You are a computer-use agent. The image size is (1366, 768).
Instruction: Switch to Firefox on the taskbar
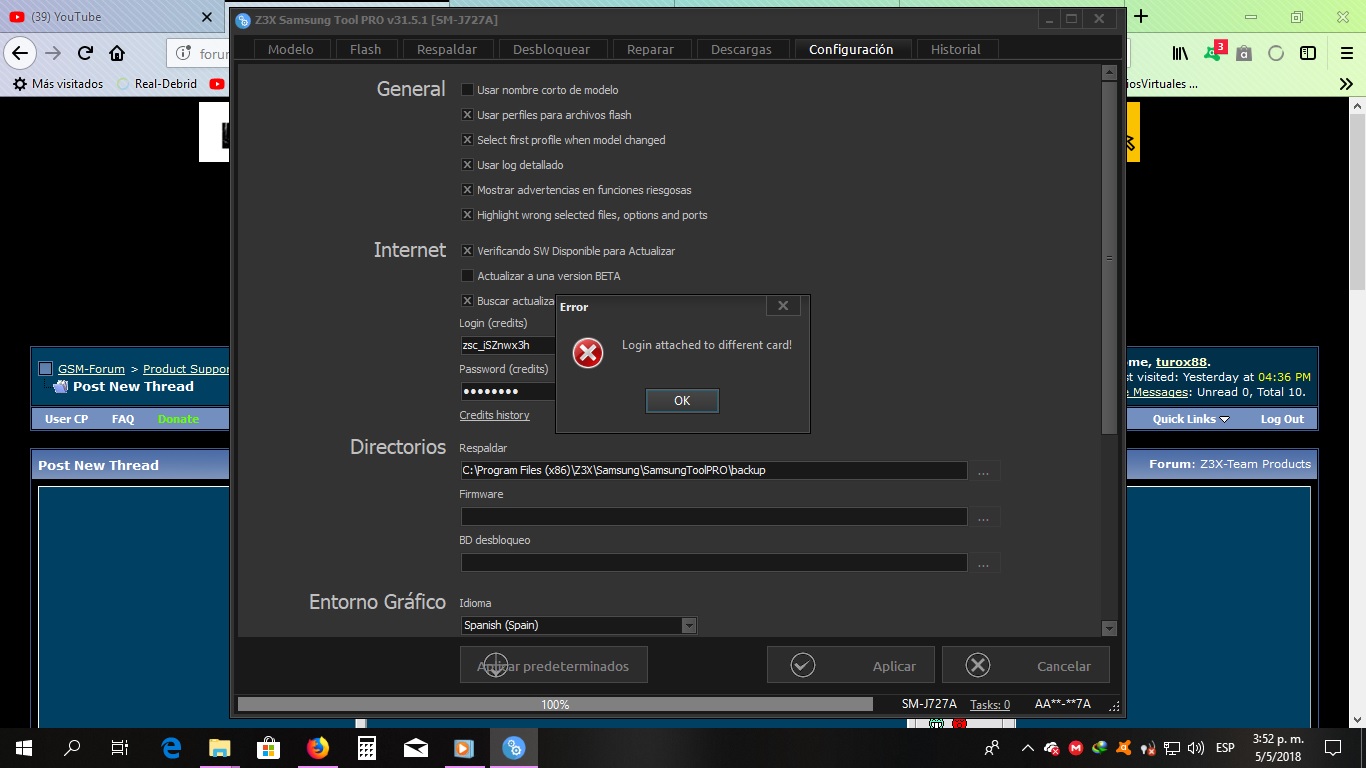pos(317,747)
